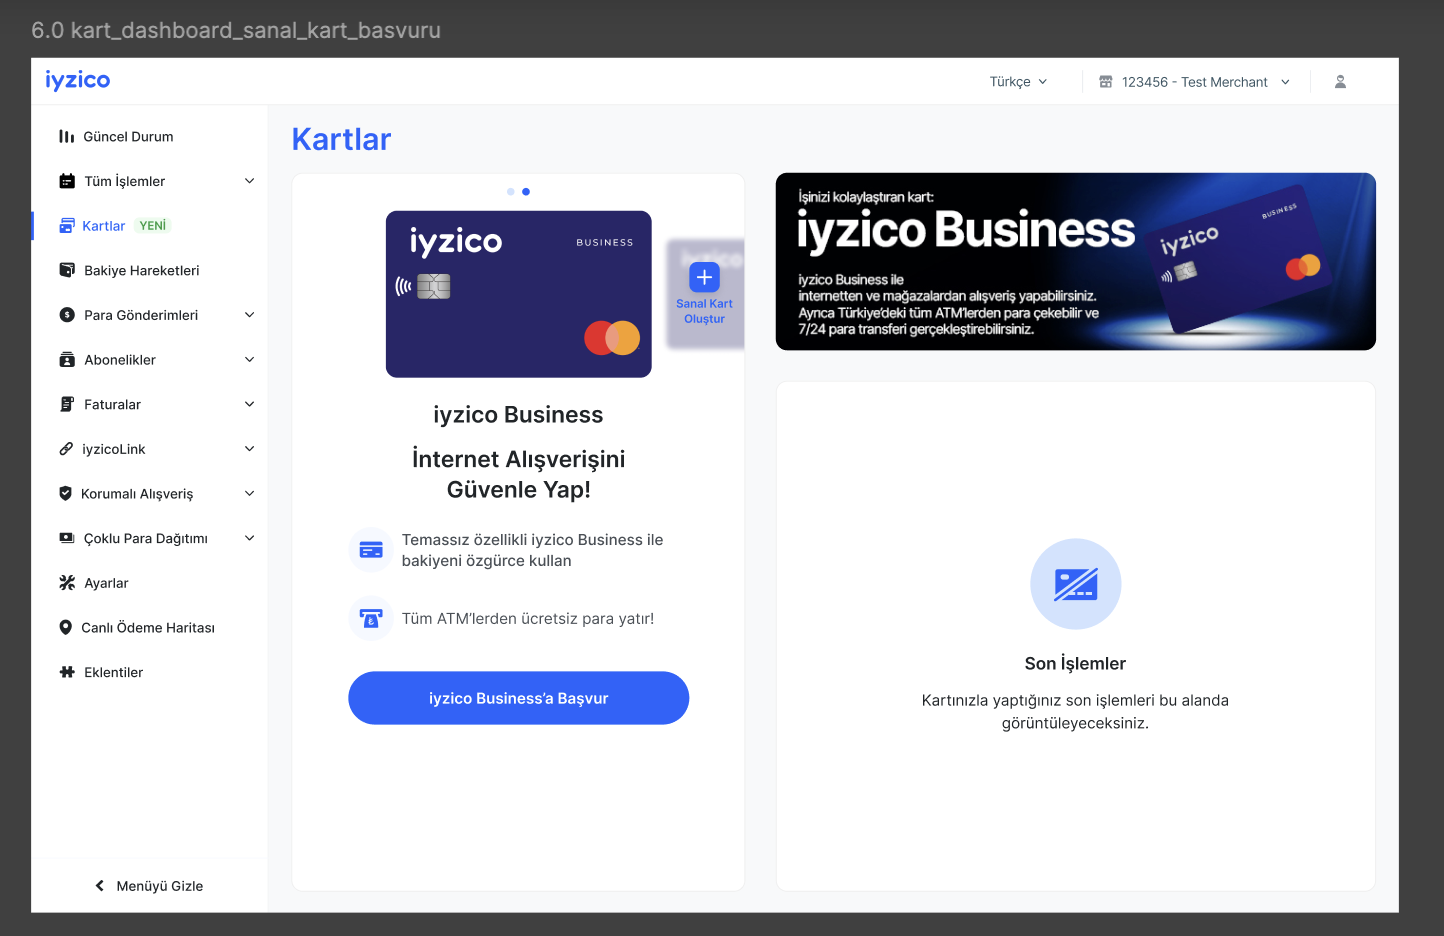Click the plus icon to create virtual card

click(x=704, y=277)
